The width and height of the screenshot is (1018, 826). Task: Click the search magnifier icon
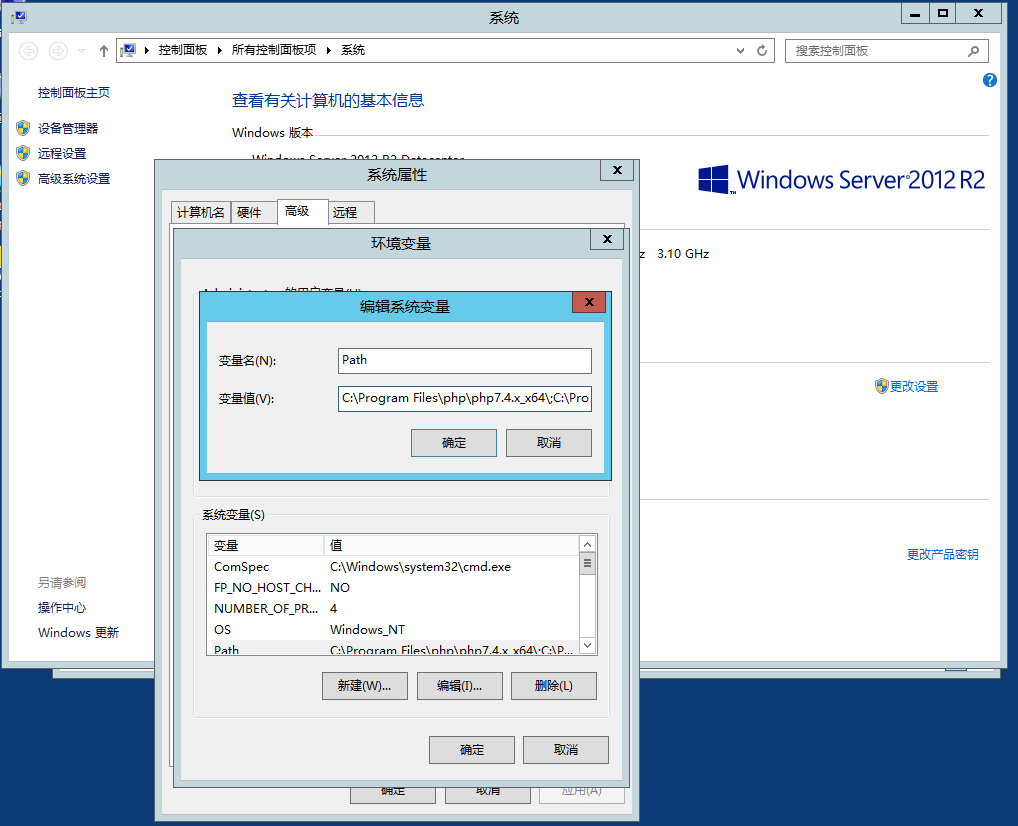(973, 51)
